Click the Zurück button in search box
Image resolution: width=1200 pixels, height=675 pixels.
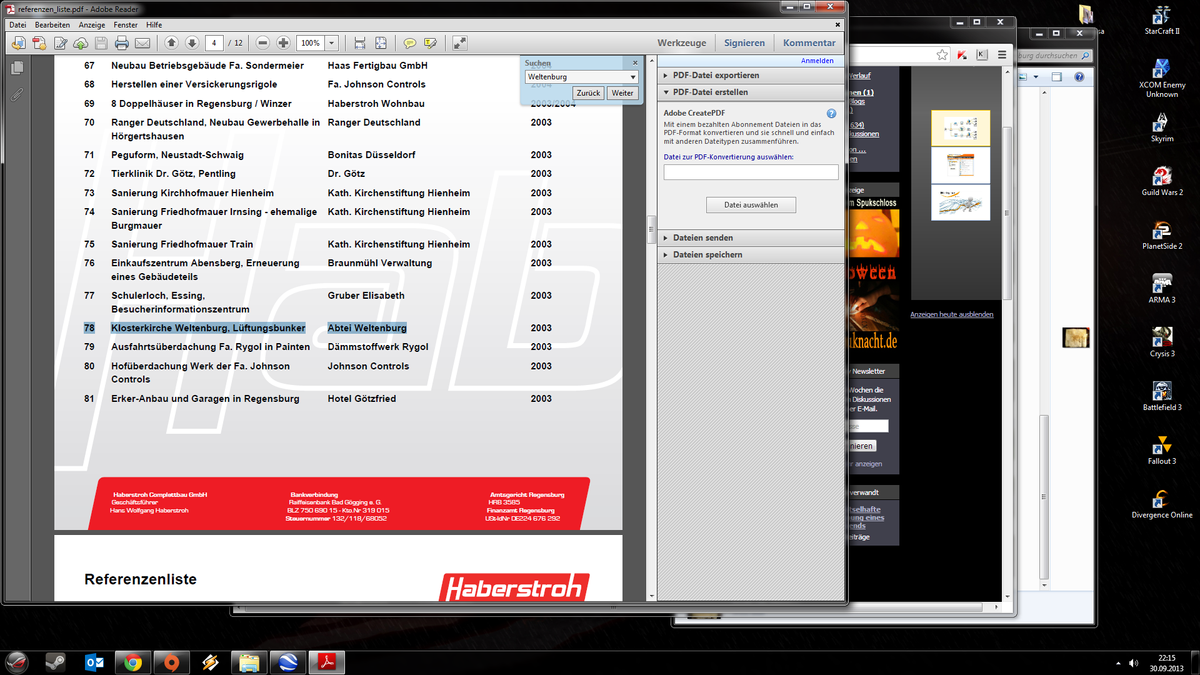[589, 93]
